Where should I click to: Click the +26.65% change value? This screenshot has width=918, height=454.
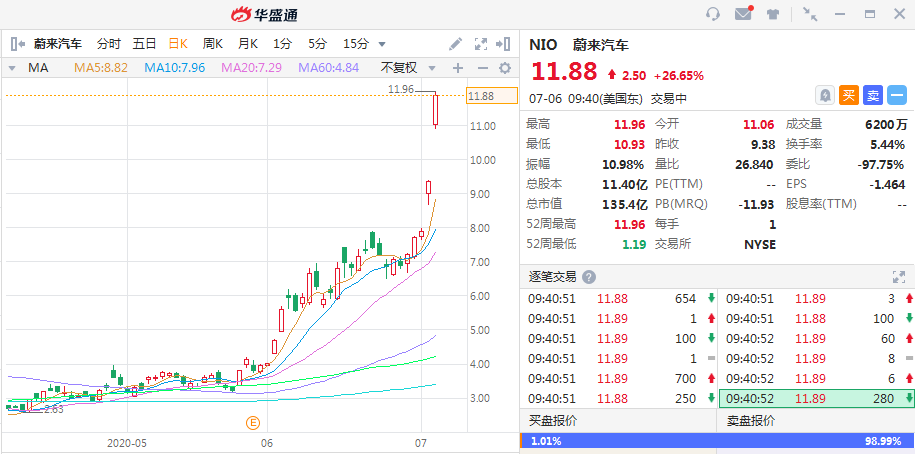[x=679, y=76]
